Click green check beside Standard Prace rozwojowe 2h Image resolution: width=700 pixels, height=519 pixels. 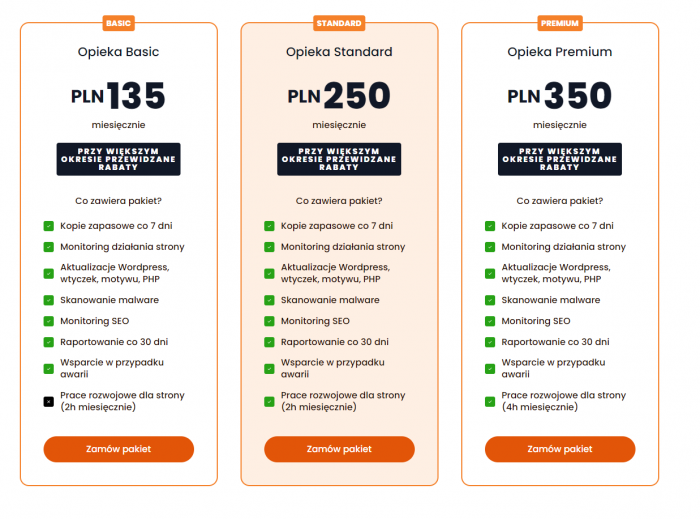269,401
